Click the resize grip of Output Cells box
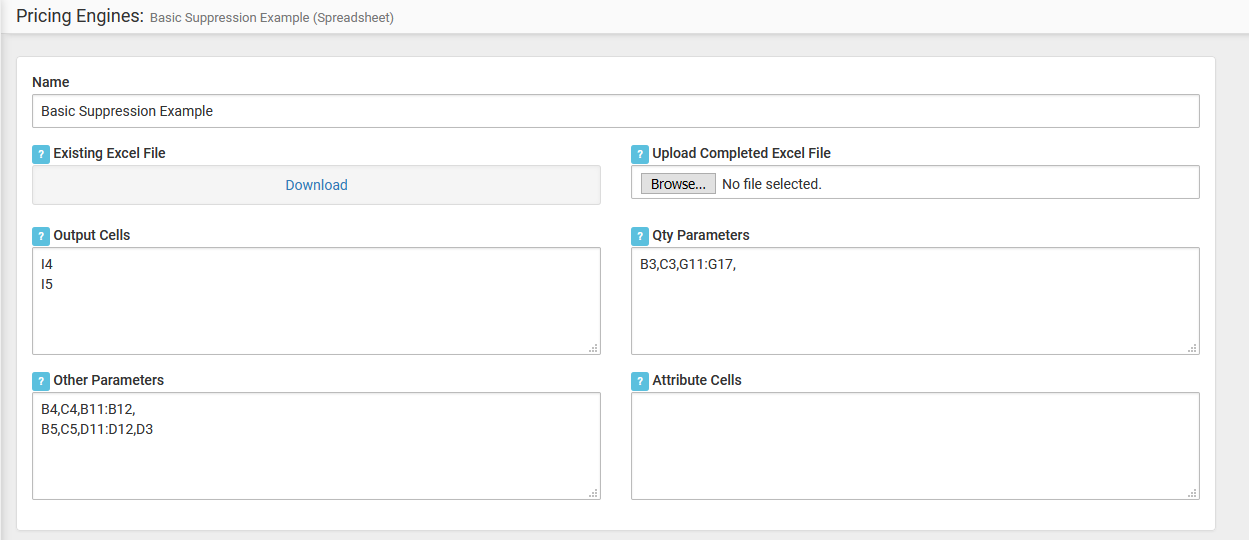This screenshot has height=540, width=1249. pyautogui.click(x=593, y=348)
